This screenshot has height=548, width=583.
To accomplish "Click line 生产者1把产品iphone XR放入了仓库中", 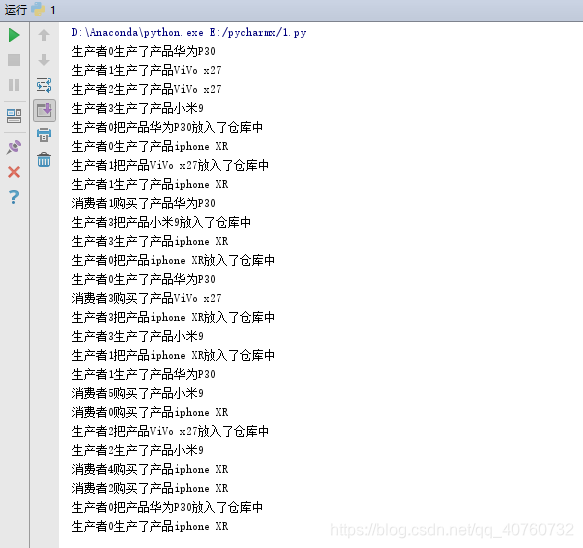I will (x=173, y=355).
